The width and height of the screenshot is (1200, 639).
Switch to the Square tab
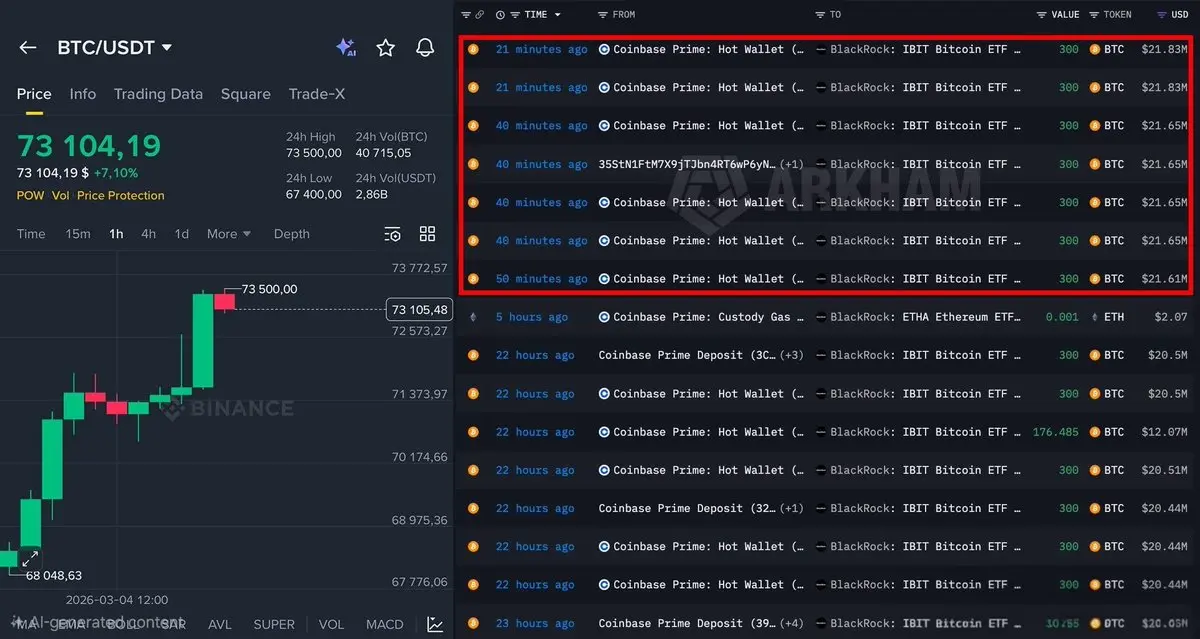(x=246, y=94)
